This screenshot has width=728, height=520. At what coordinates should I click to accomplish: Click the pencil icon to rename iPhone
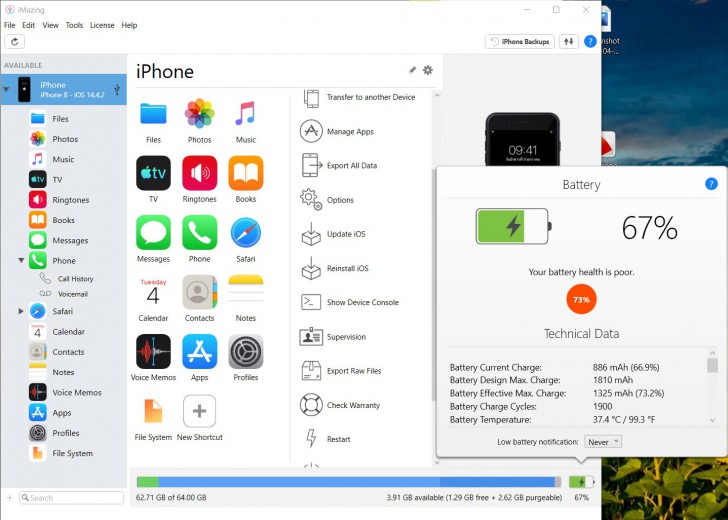click(412, 70)
